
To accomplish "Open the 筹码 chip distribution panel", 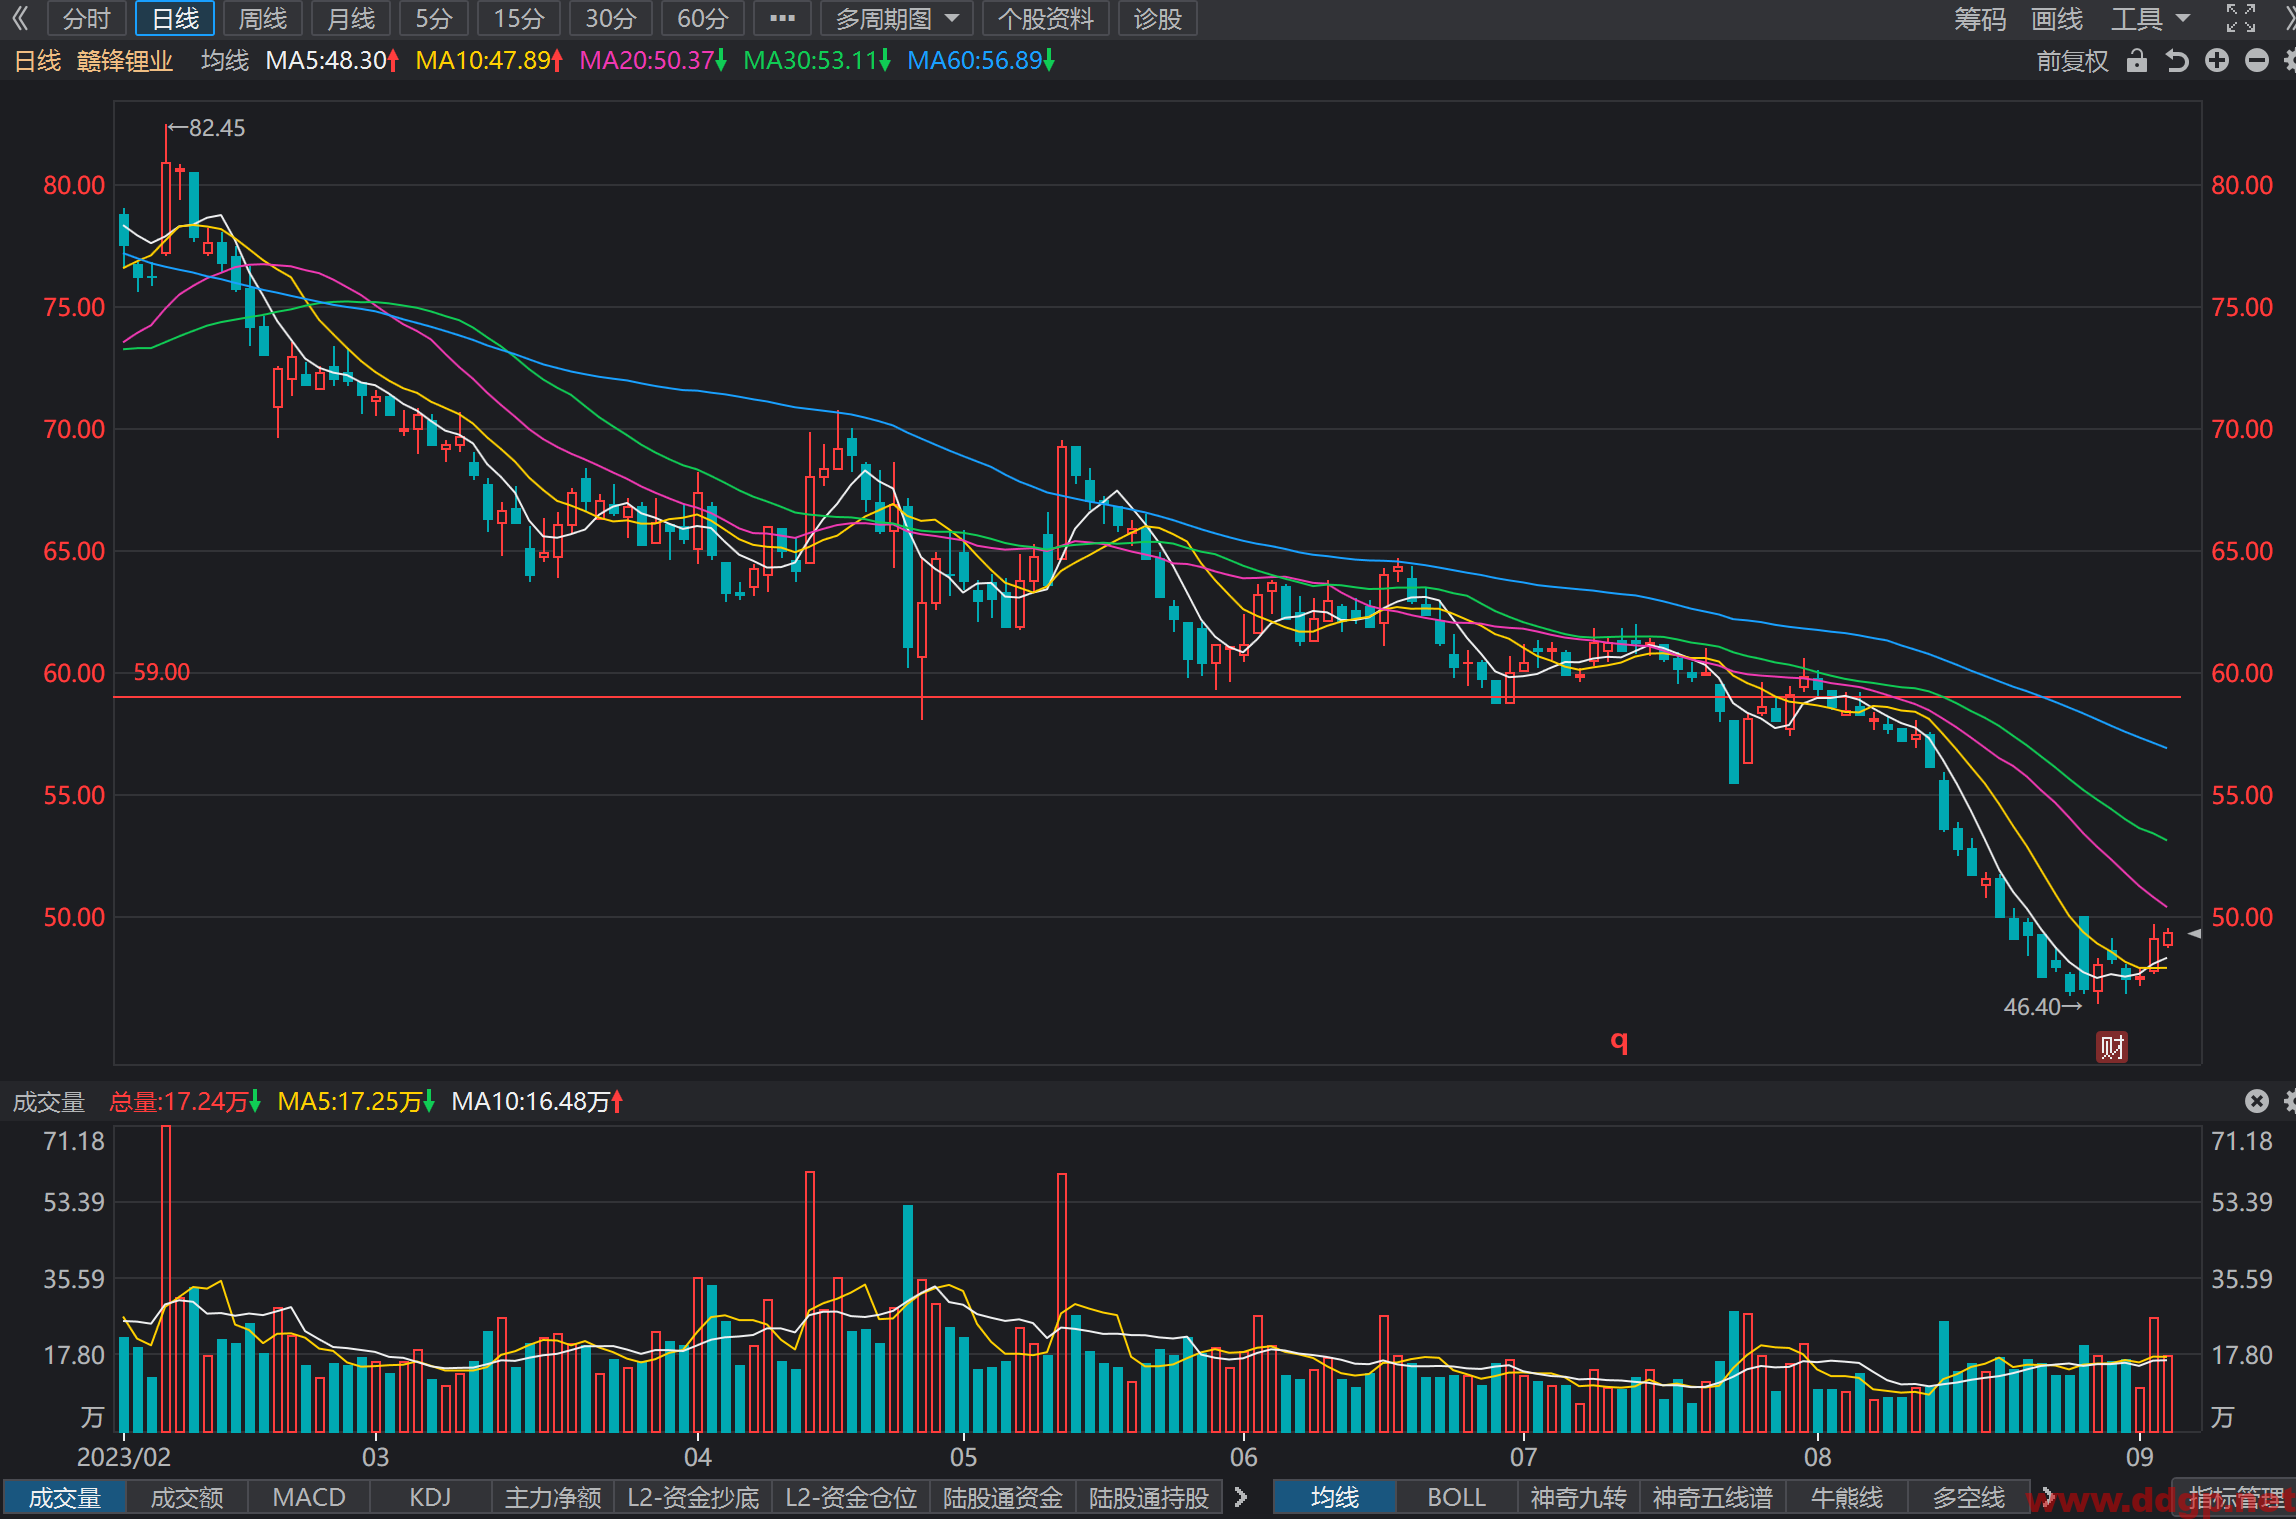I will tap(1980, 18).
